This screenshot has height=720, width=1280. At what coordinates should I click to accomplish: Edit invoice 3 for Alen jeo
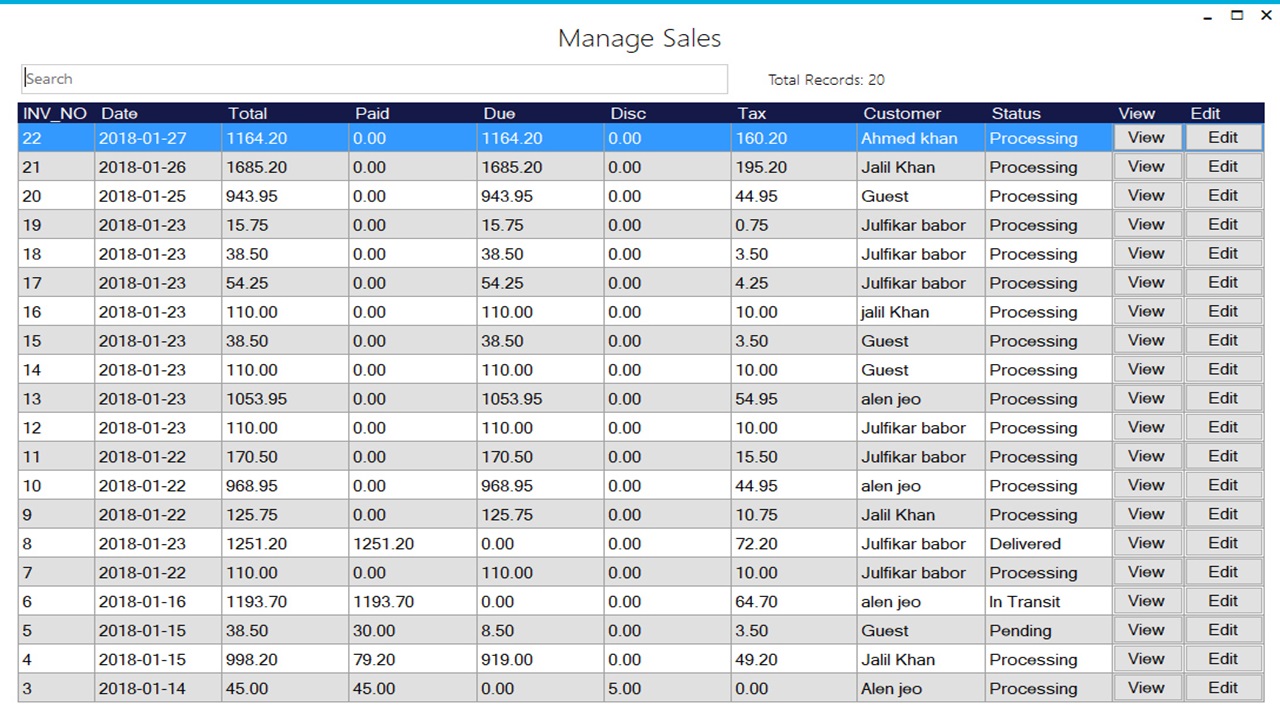[x=1224, y=688]
